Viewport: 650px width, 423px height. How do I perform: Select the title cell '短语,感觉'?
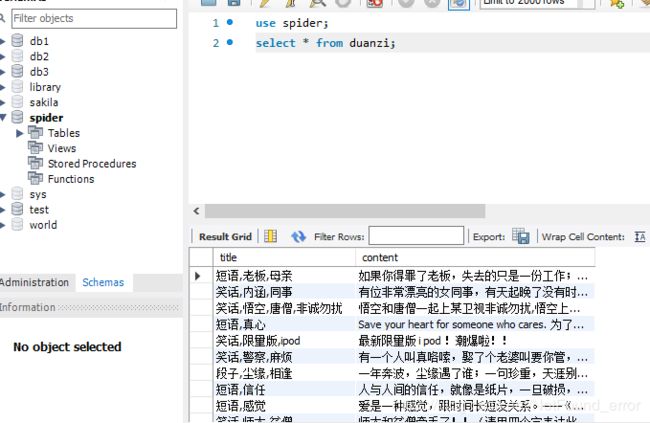(x=284, y=406)
